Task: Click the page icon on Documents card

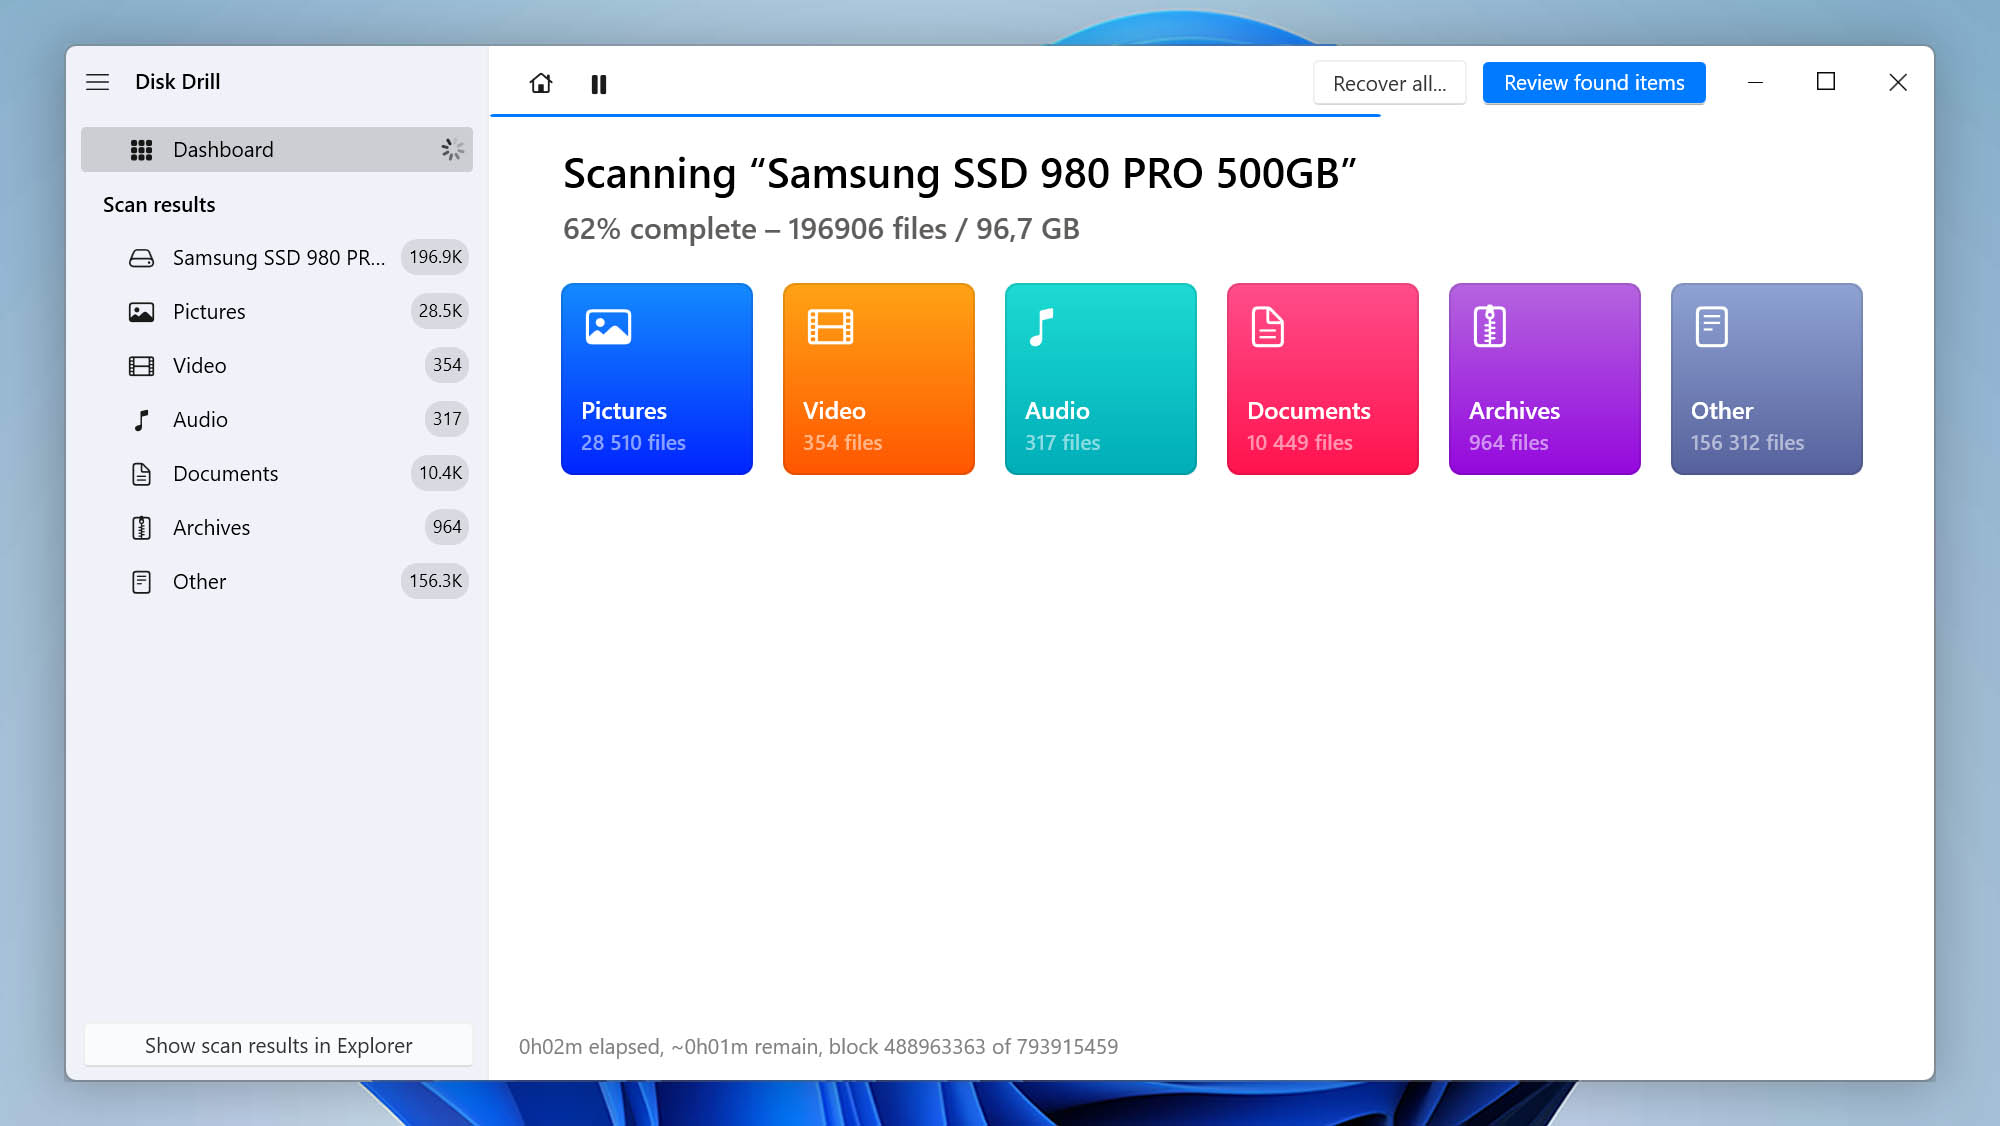Action: point(1268,327)
